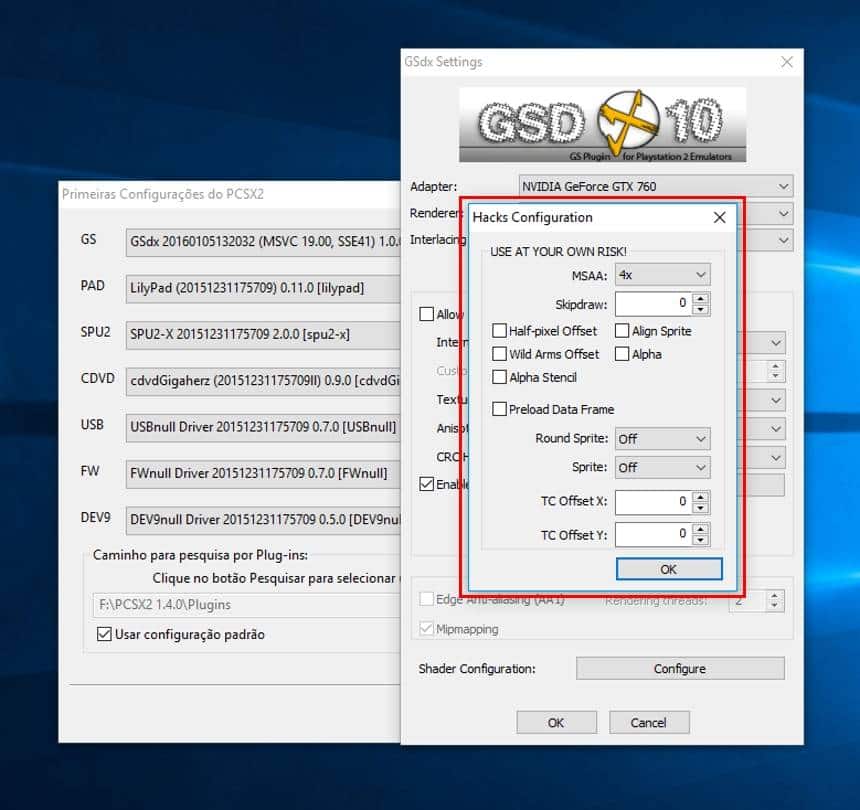Viewport: 860px width, 810px height.
Task: Click the TC Offset X field
Action: coord(653,502)
